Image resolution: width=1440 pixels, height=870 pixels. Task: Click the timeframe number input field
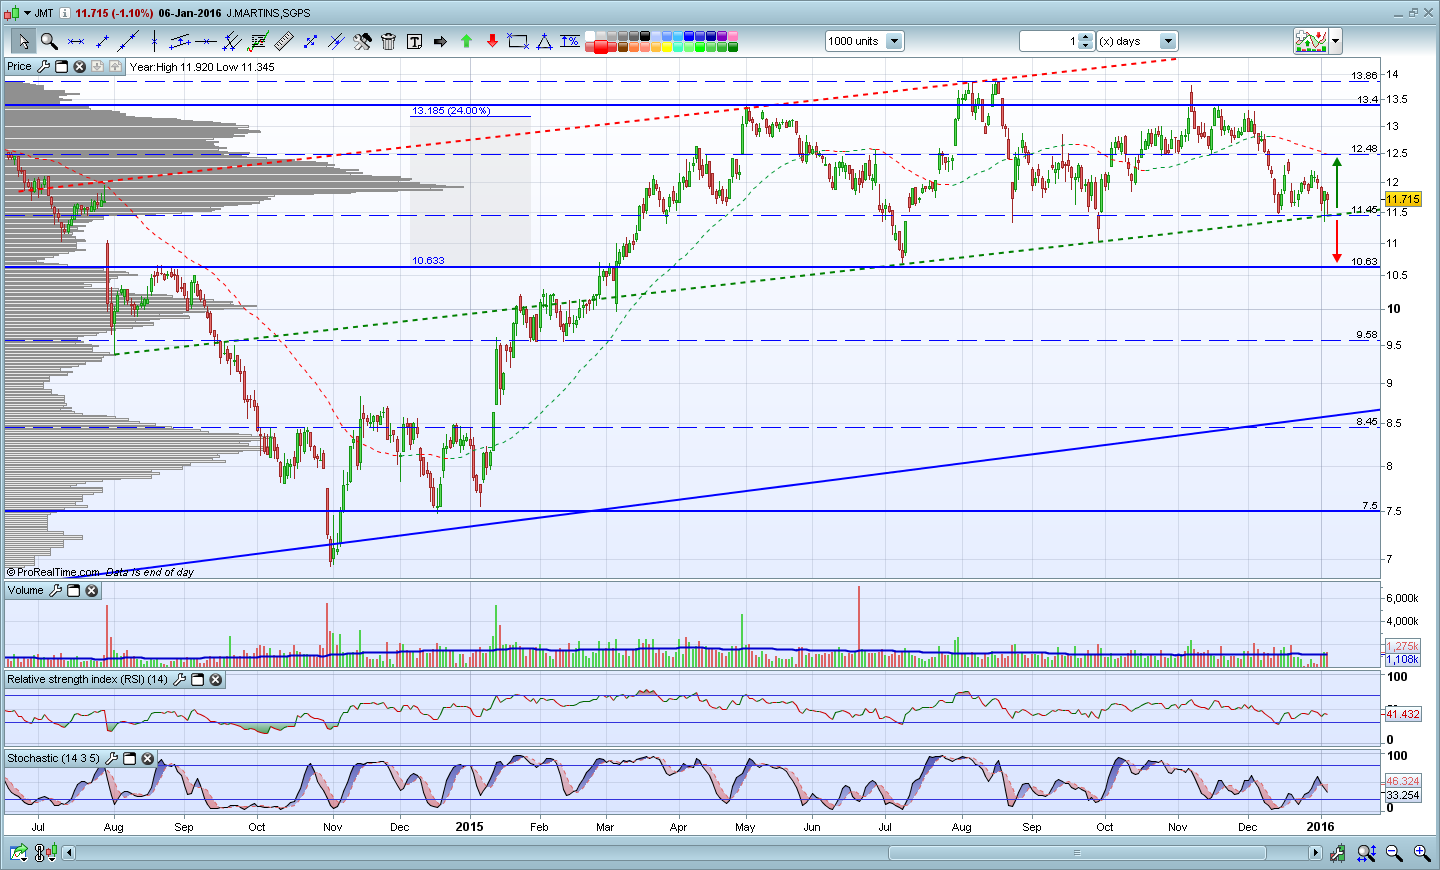[x=1049, y=41]
